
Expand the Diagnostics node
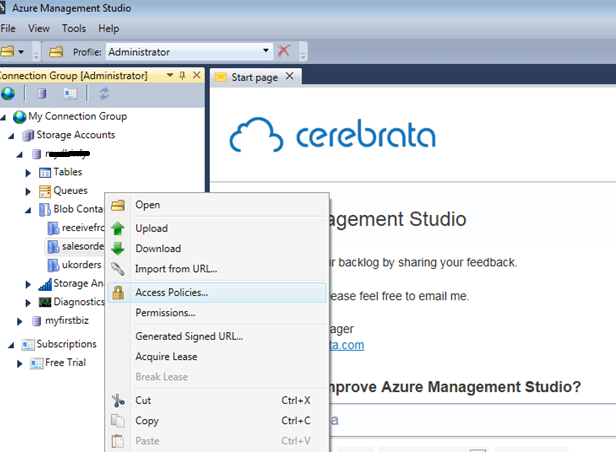[x=28, y=303]
